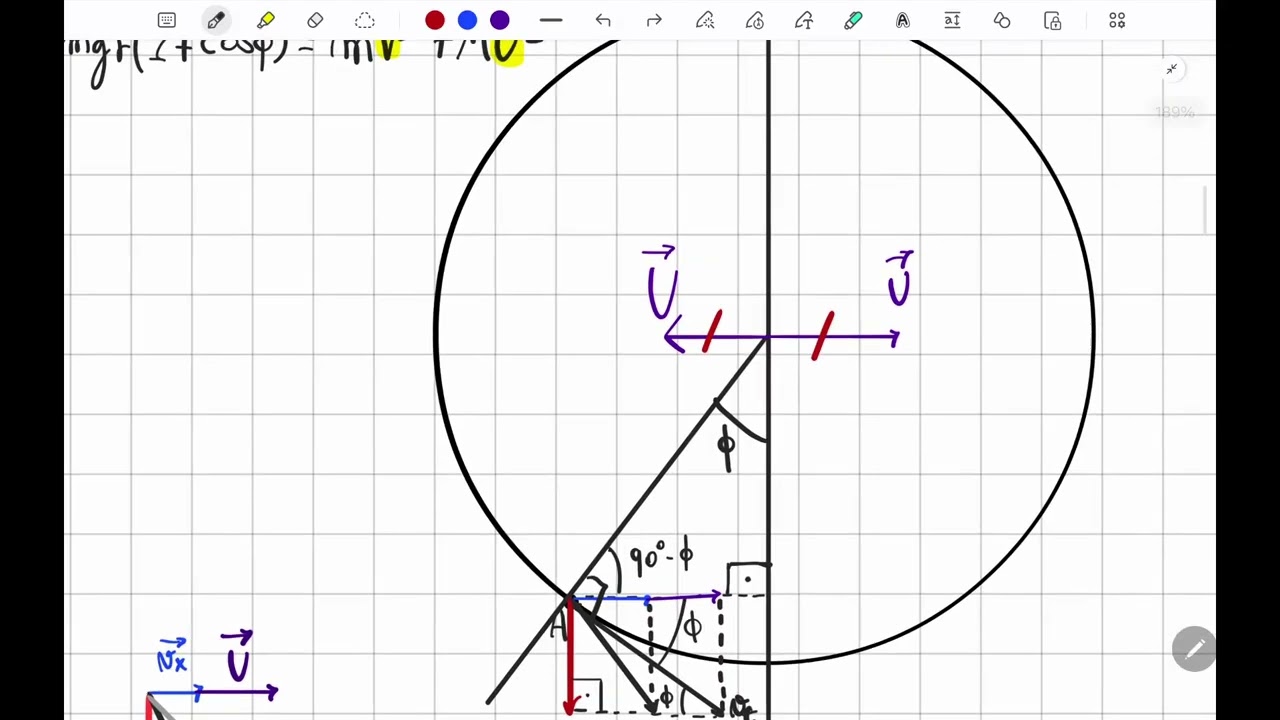Click the collapse arrows to exit full screen

(x=1171, y=69)
